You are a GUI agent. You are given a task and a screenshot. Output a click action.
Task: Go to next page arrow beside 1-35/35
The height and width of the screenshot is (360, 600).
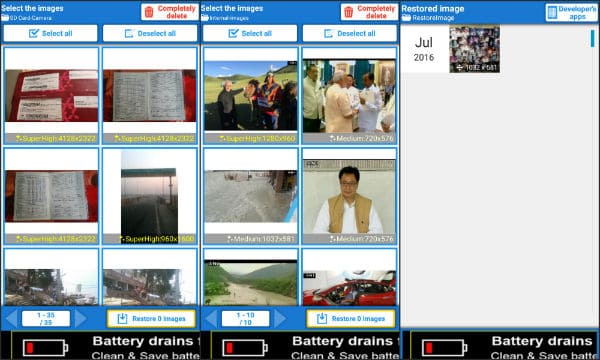tap(81, 318)
